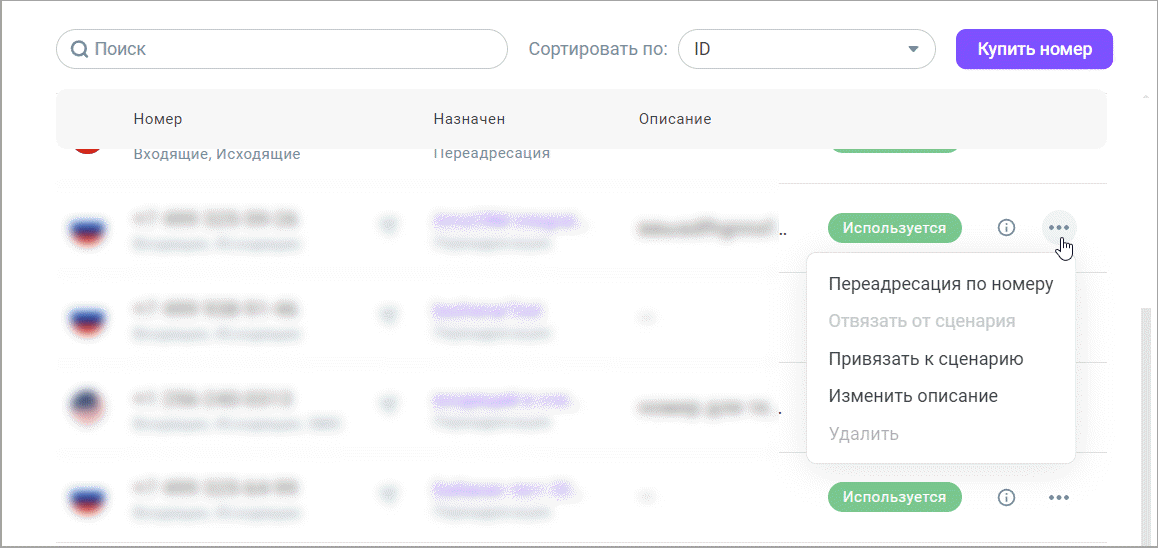Click the info icon in the last row

tap(1005, 498)
